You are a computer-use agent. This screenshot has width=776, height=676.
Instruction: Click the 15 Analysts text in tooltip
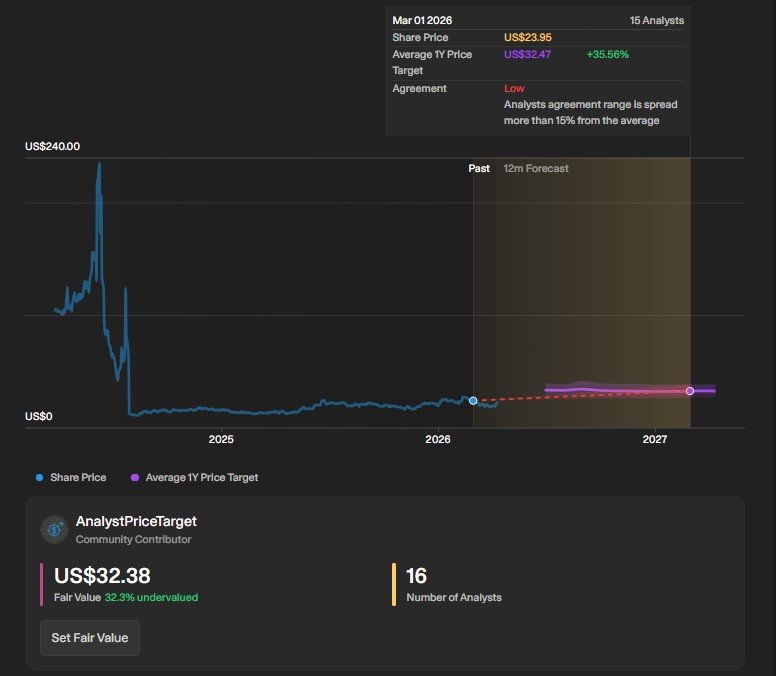coord(657,21)
